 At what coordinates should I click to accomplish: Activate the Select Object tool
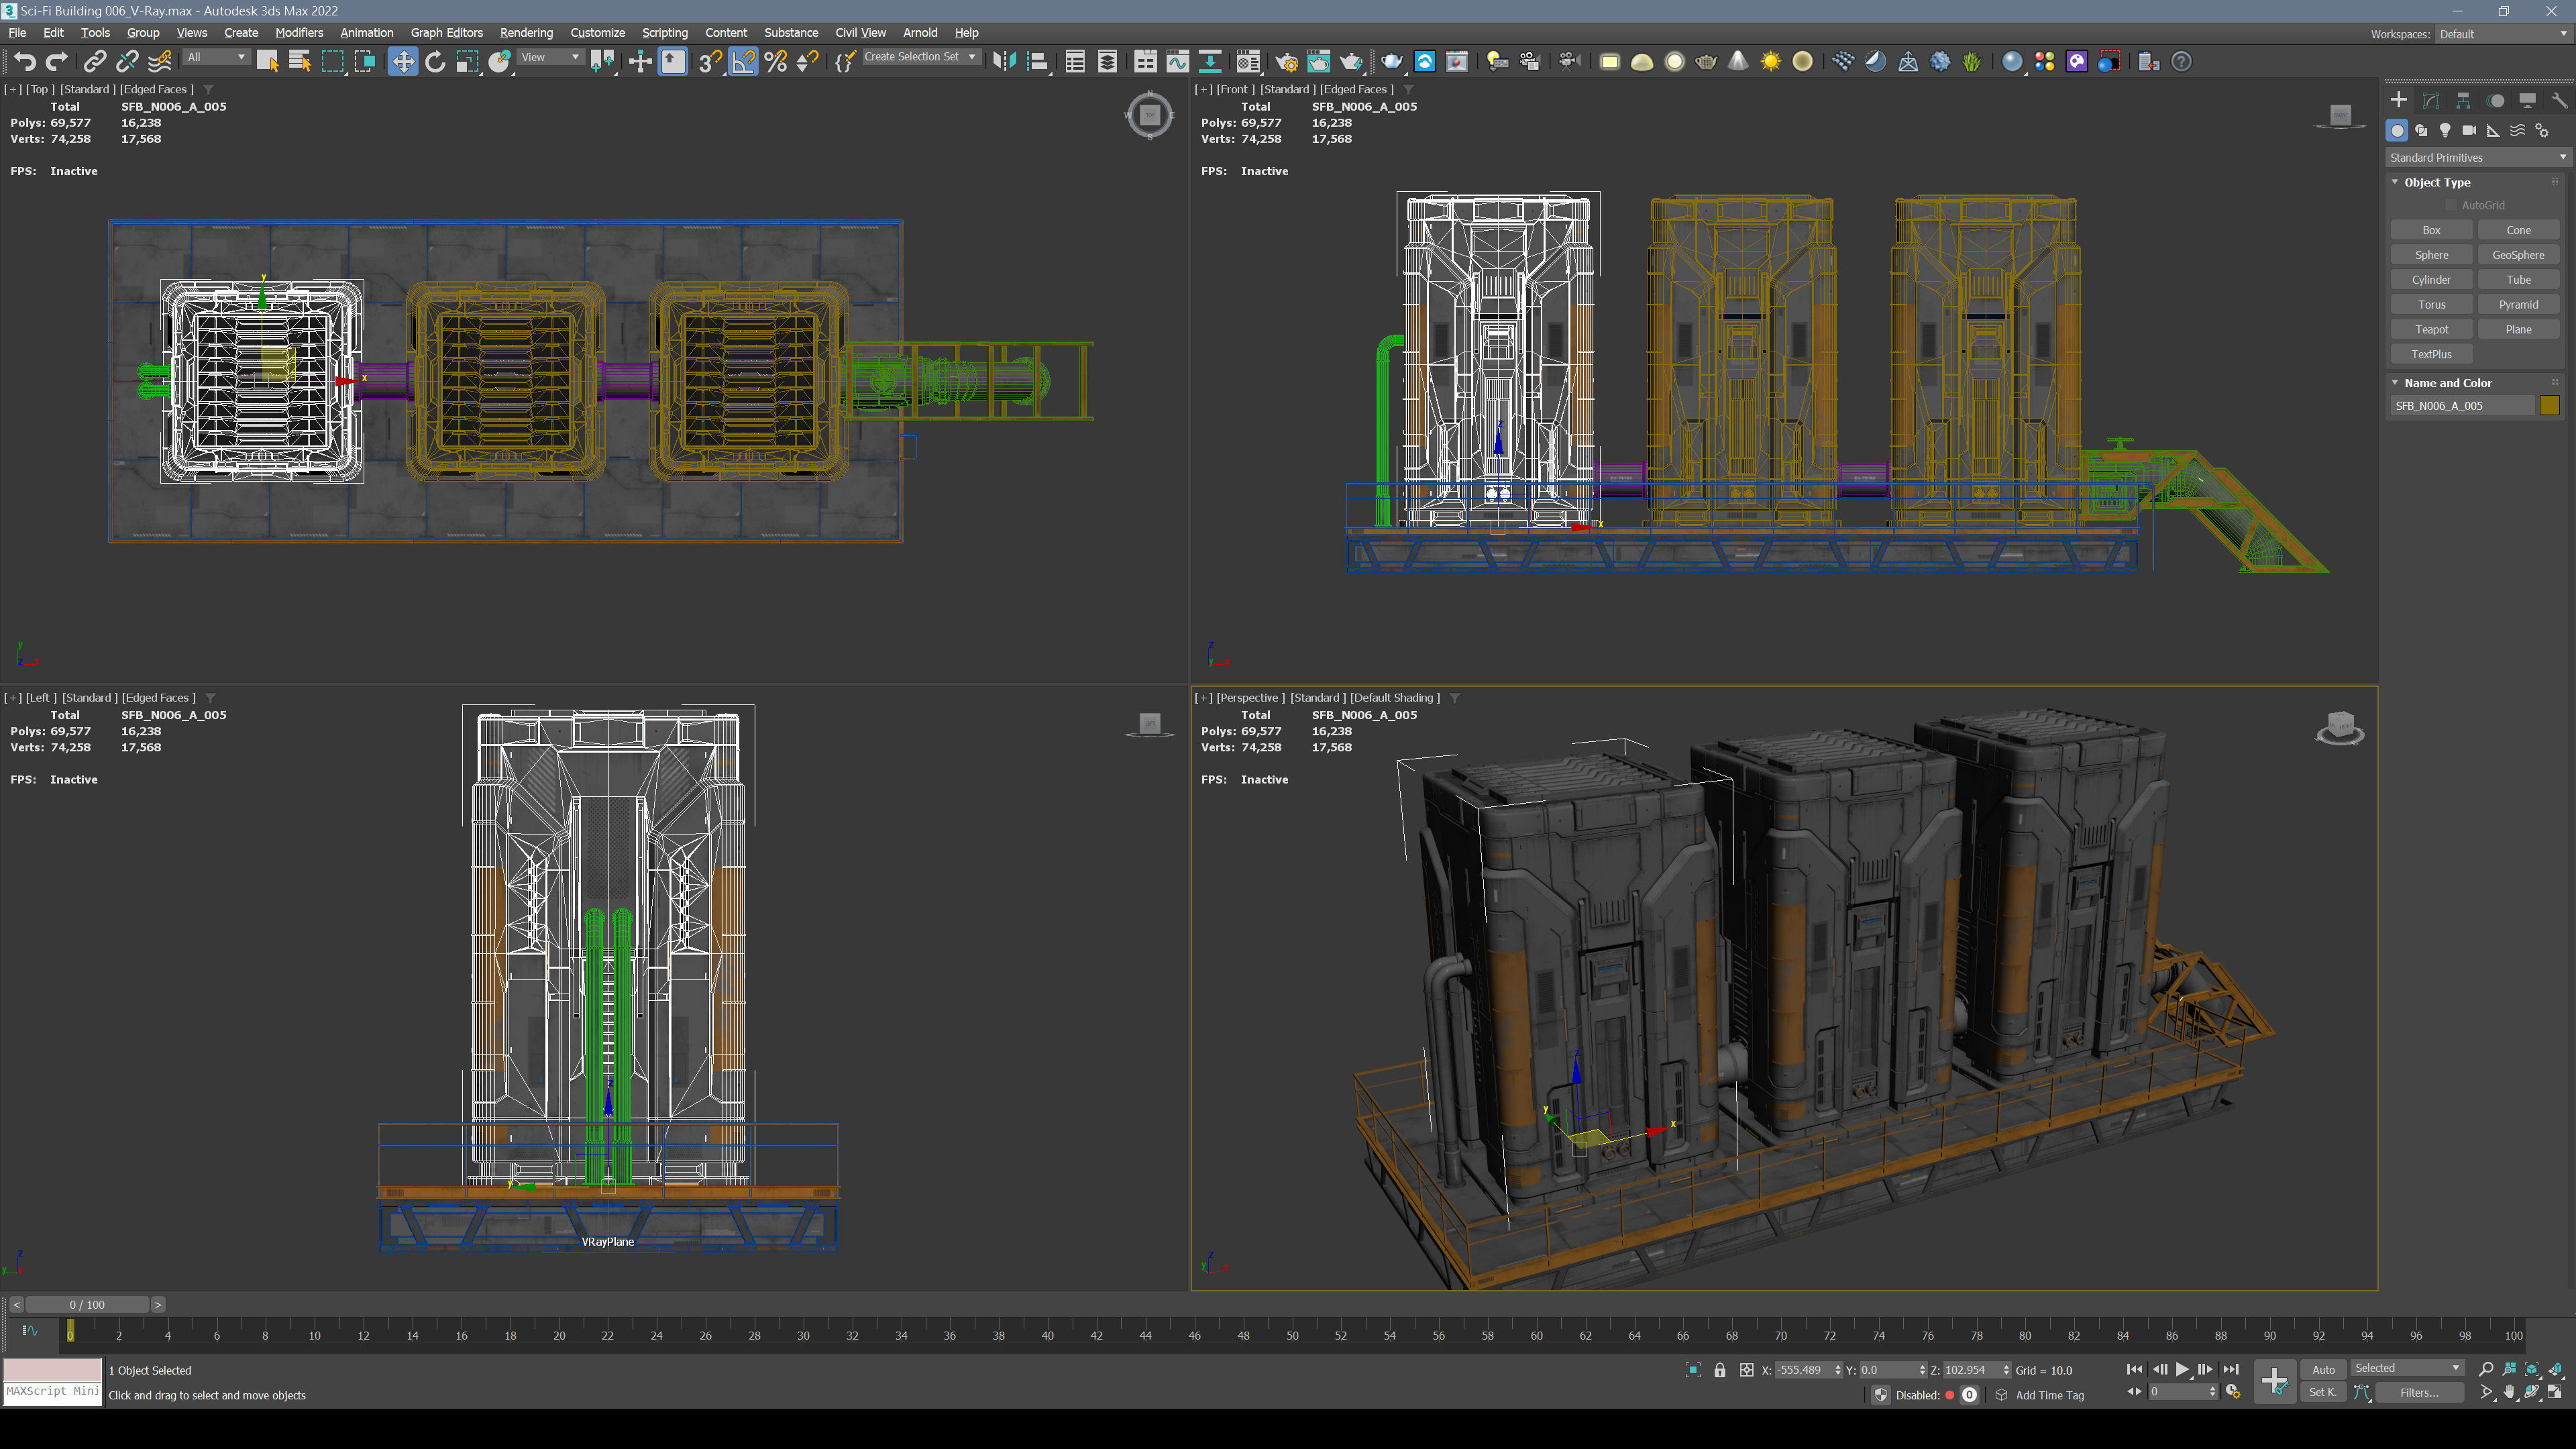click(x=267, y=62)
